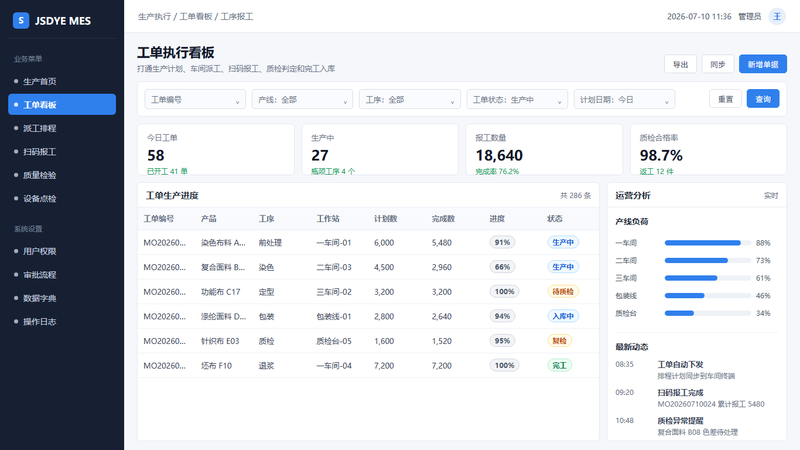
Task: Open the 工单编号 dropdown
Action: tap(195, 99)
